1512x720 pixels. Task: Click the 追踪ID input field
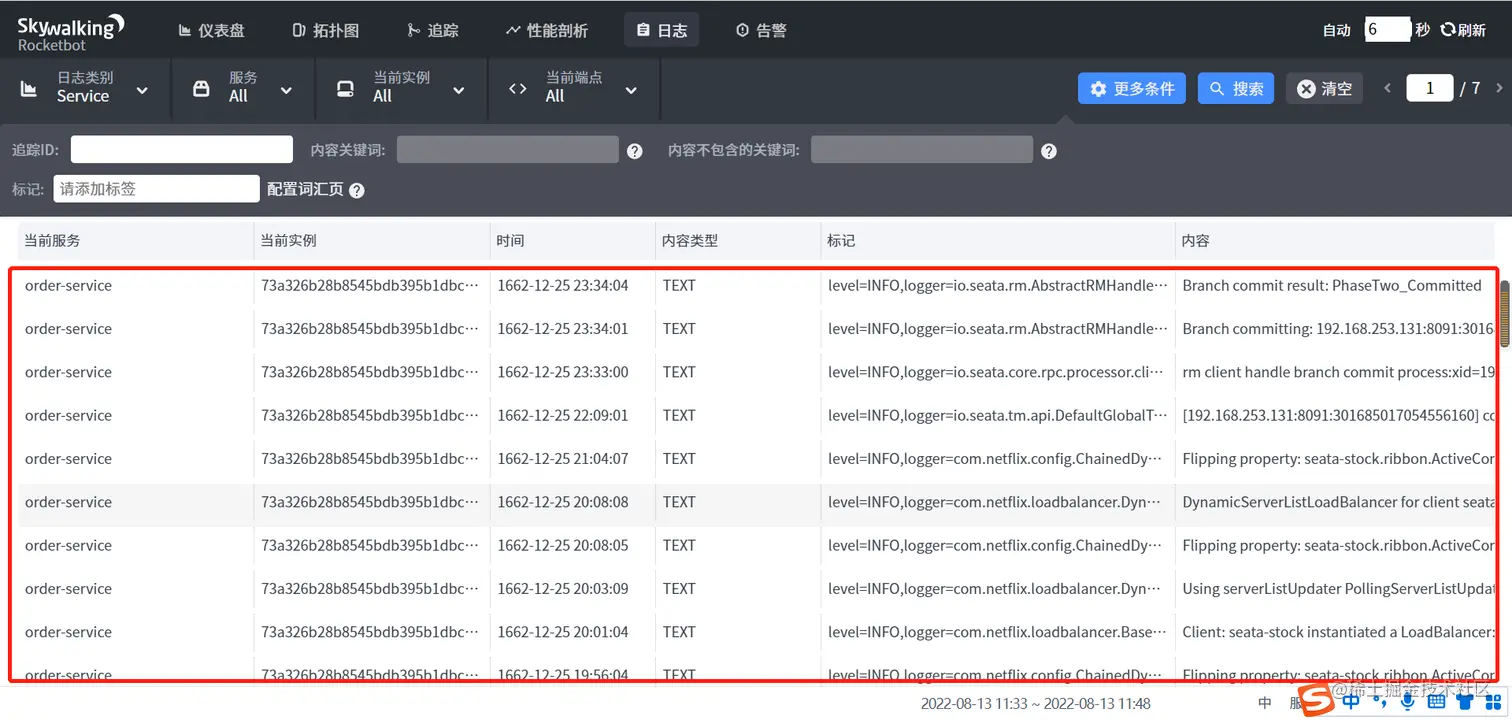tap(181, 150)
